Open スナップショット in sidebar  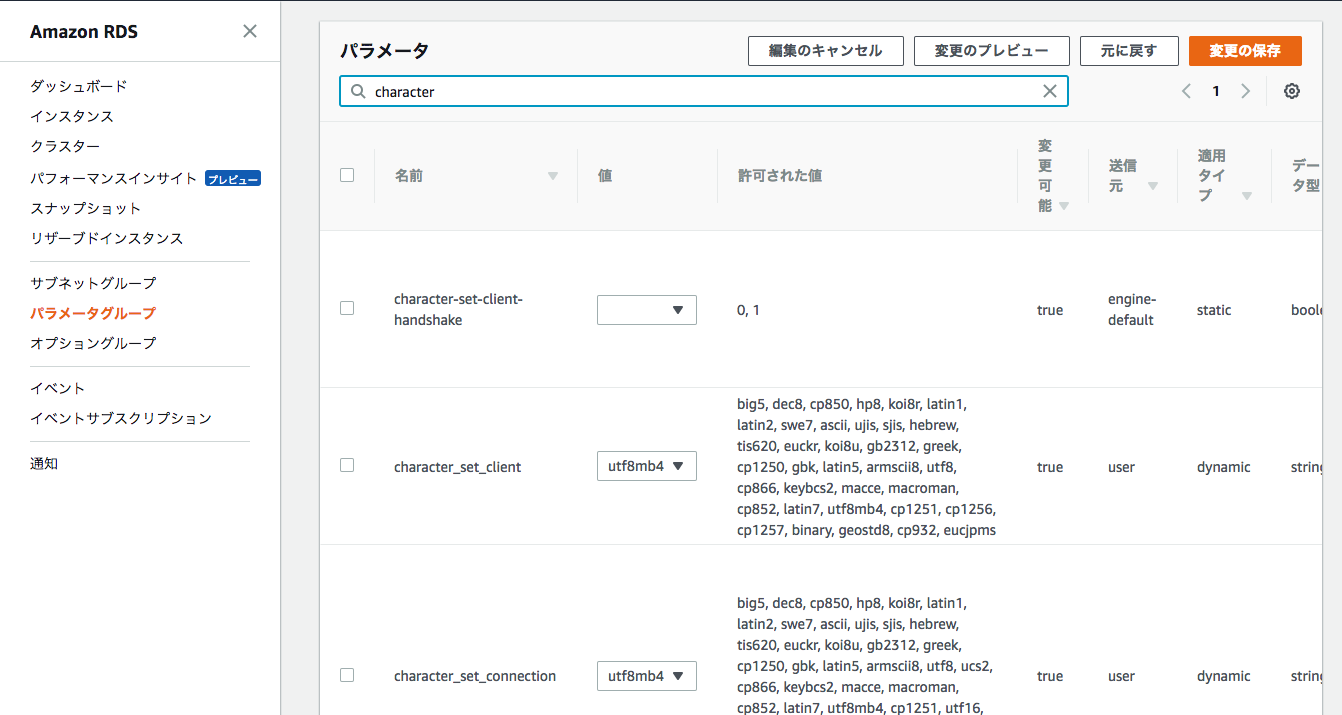point(86,208)
